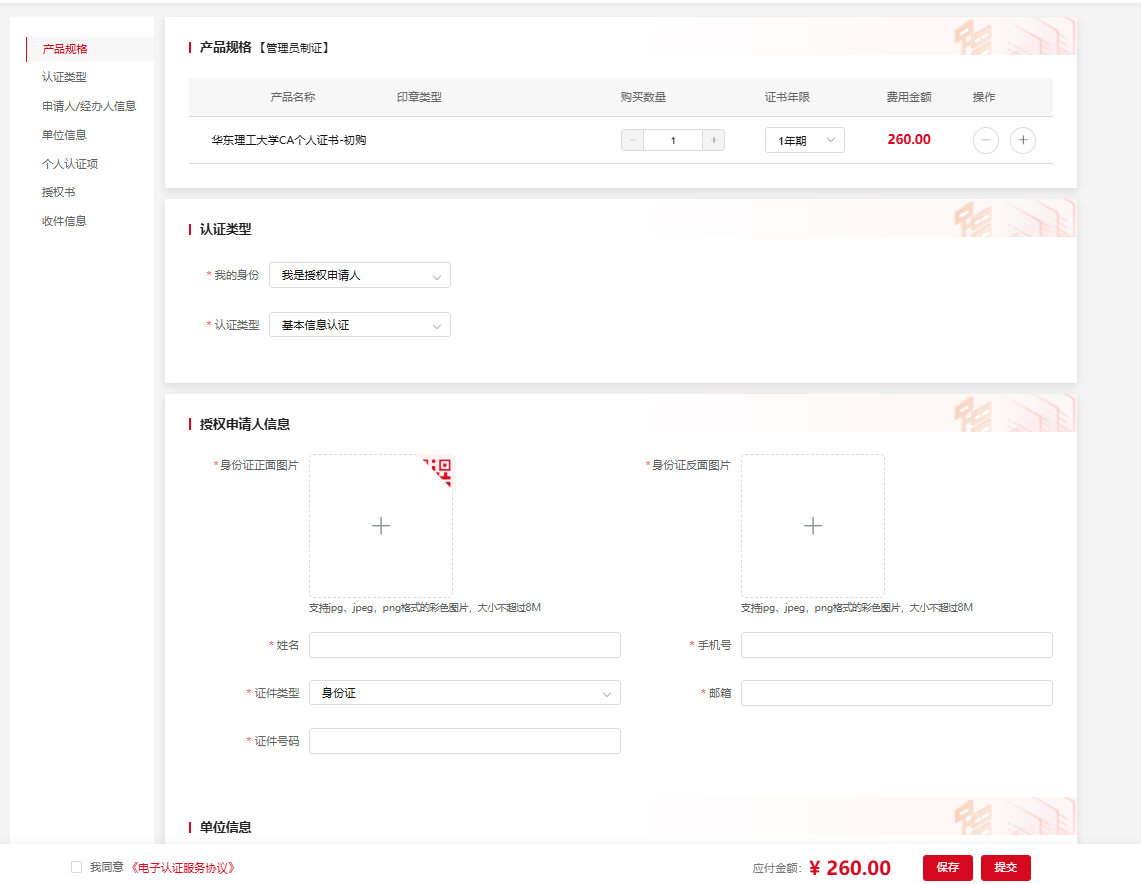Image resolution: width=1141 pixels, height=884 pixels.
Task: Add product row with circle plus icon
Action: tap(1022, 140)
